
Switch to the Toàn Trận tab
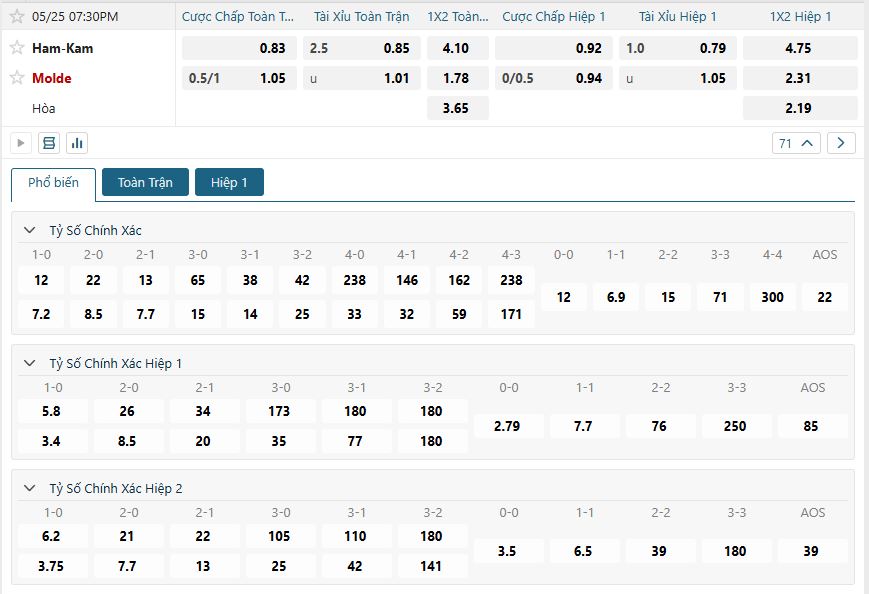145,182
